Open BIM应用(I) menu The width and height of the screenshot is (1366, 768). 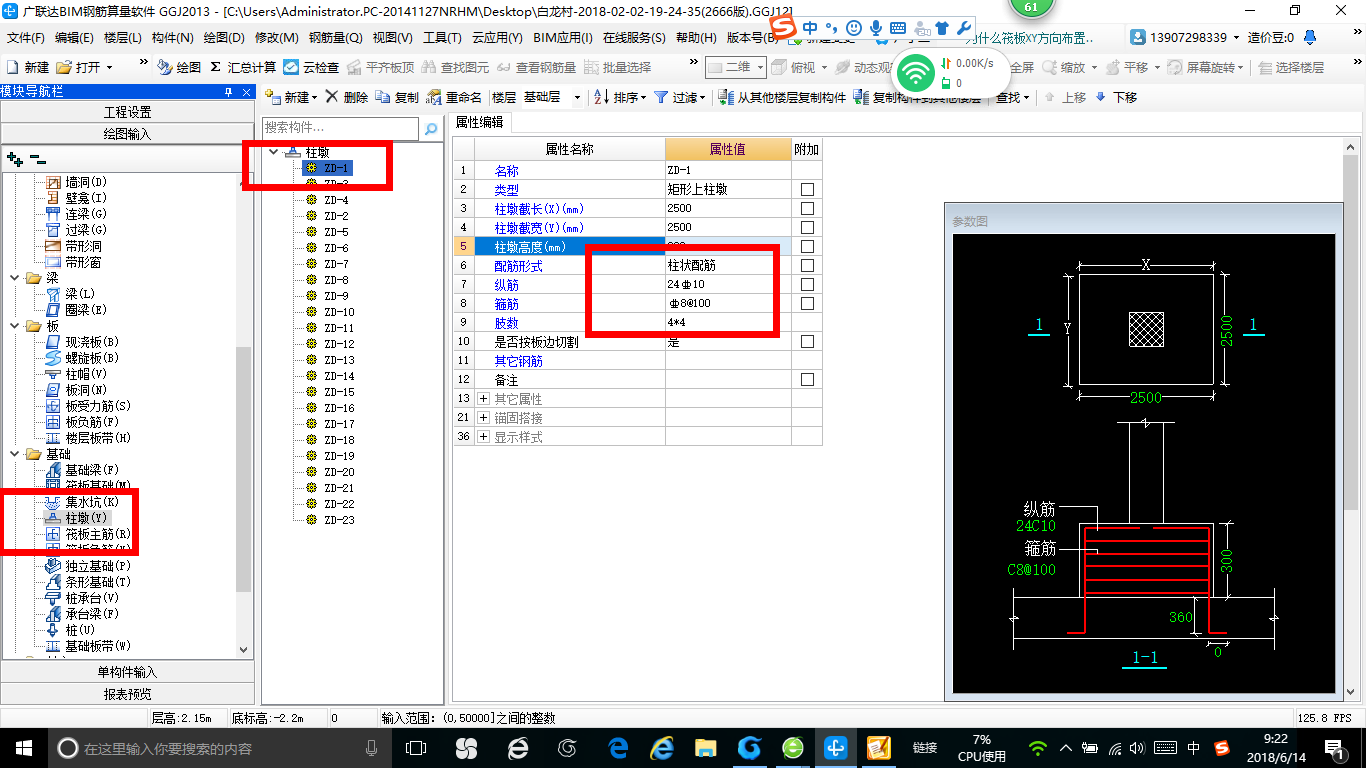tap(563, 38)
